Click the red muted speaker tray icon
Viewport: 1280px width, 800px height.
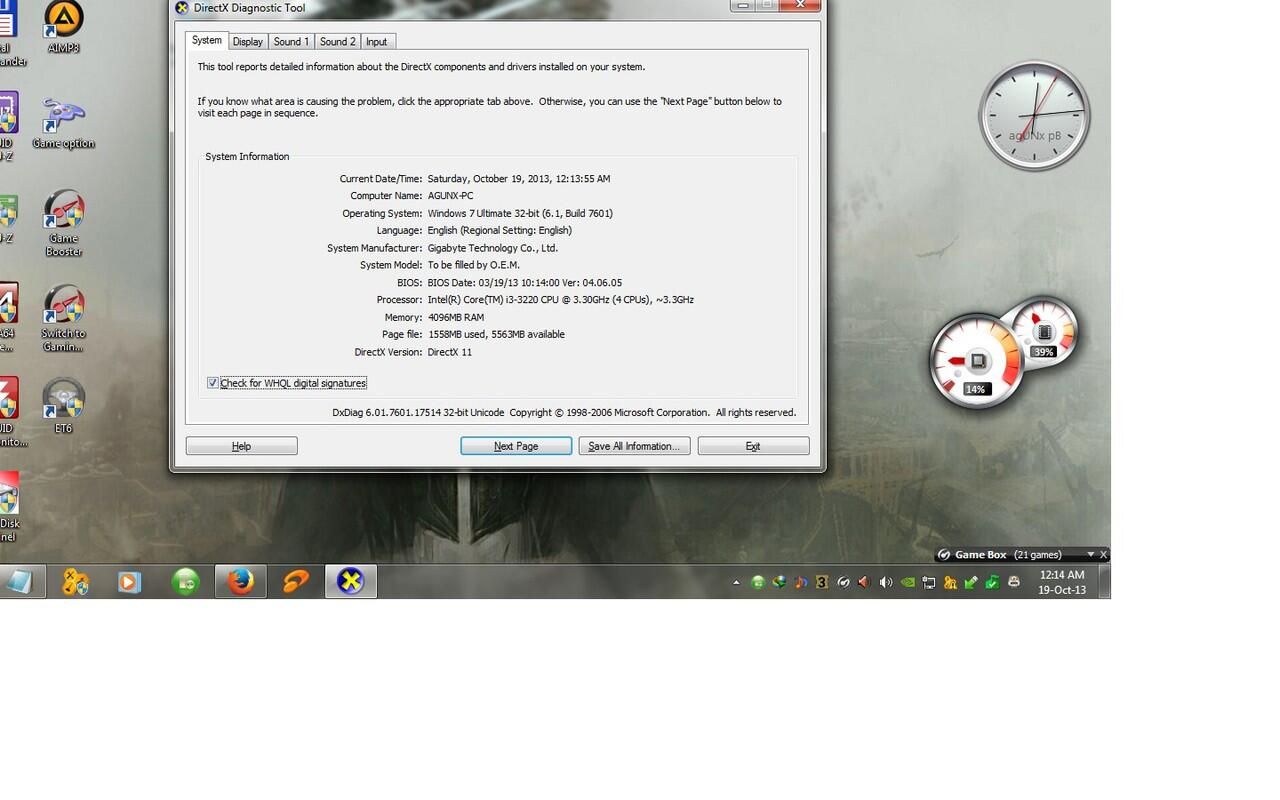(863, 582)
